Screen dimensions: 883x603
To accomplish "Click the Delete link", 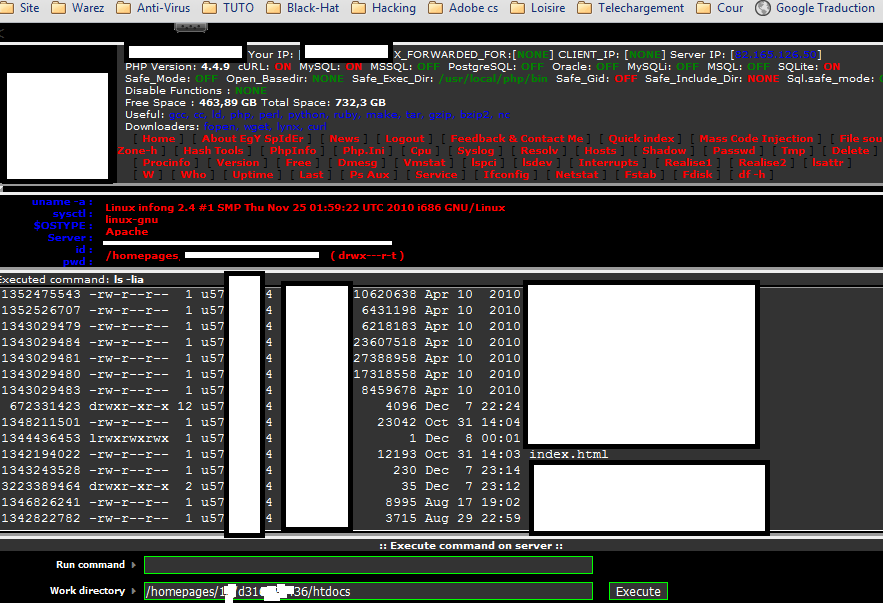I will [x=850, y=150].
